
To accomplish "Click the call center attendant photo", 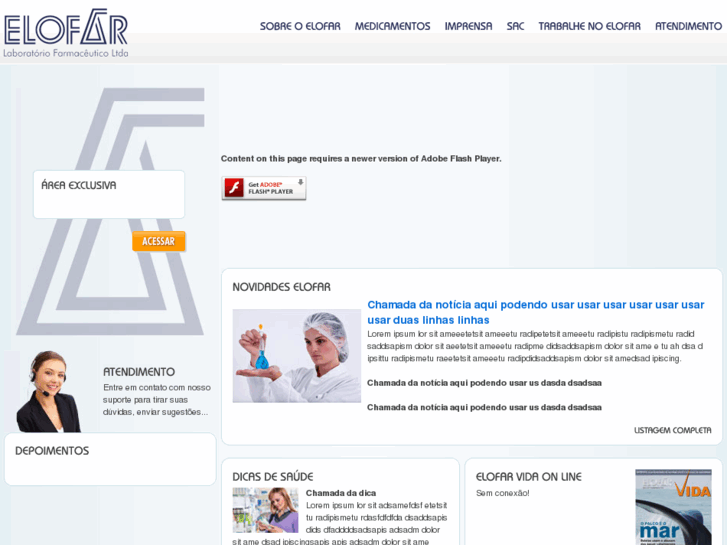I will point(48,391).
